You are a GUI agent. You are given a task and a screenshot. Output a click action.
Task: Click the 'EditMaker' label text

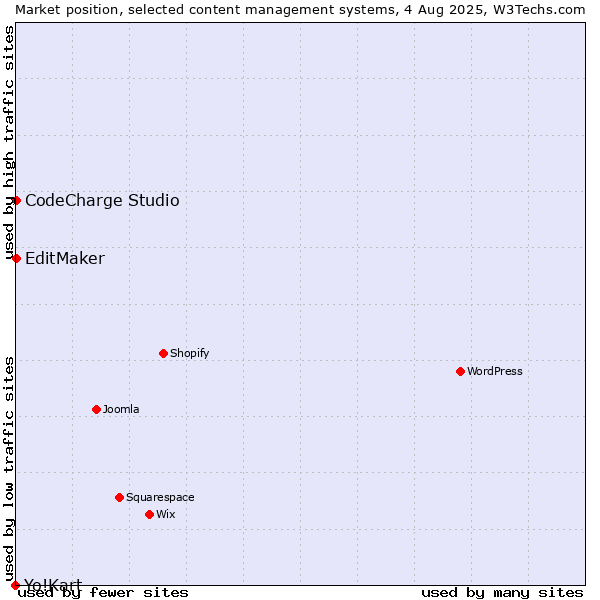[65, 259]
